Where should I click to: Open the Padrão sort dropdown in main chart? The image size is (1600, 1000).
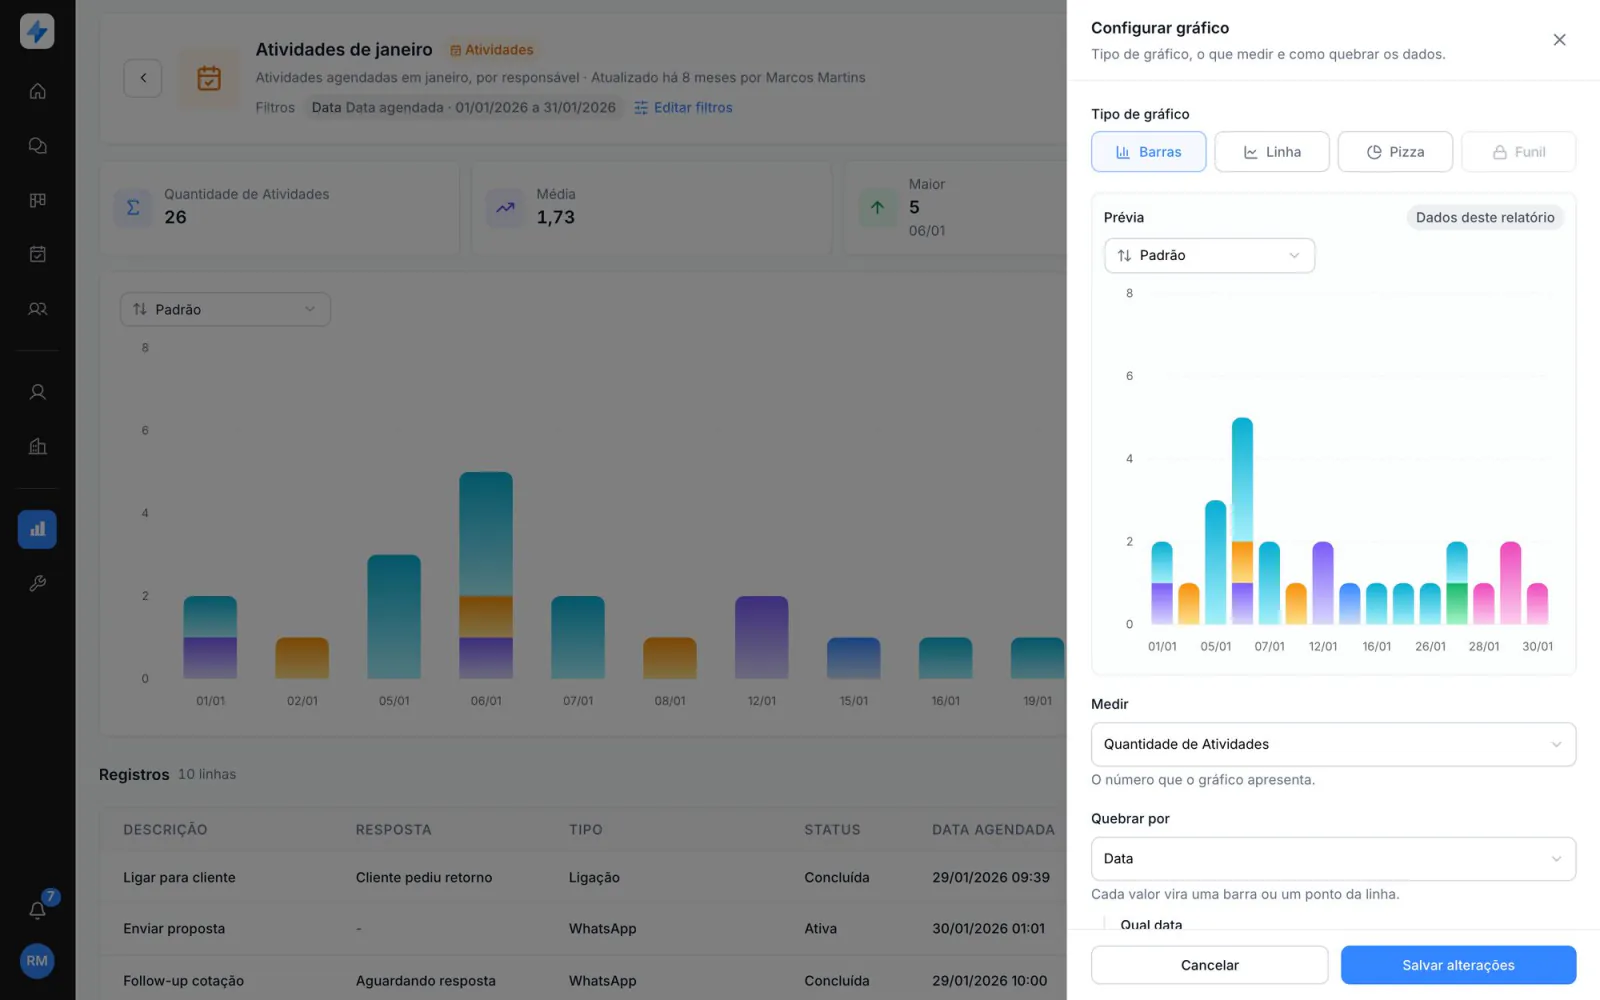[225, 309]
